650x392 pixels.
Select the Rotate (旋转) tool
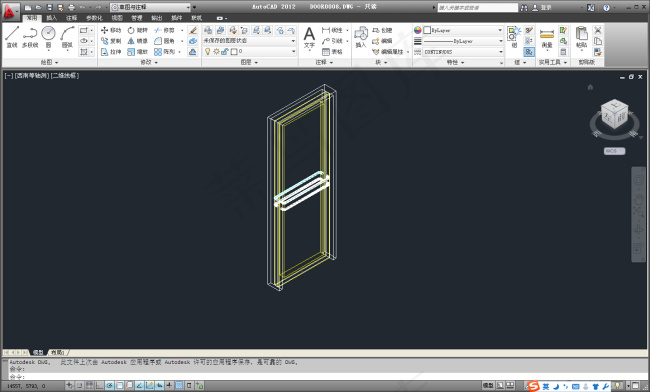point(138,30)
